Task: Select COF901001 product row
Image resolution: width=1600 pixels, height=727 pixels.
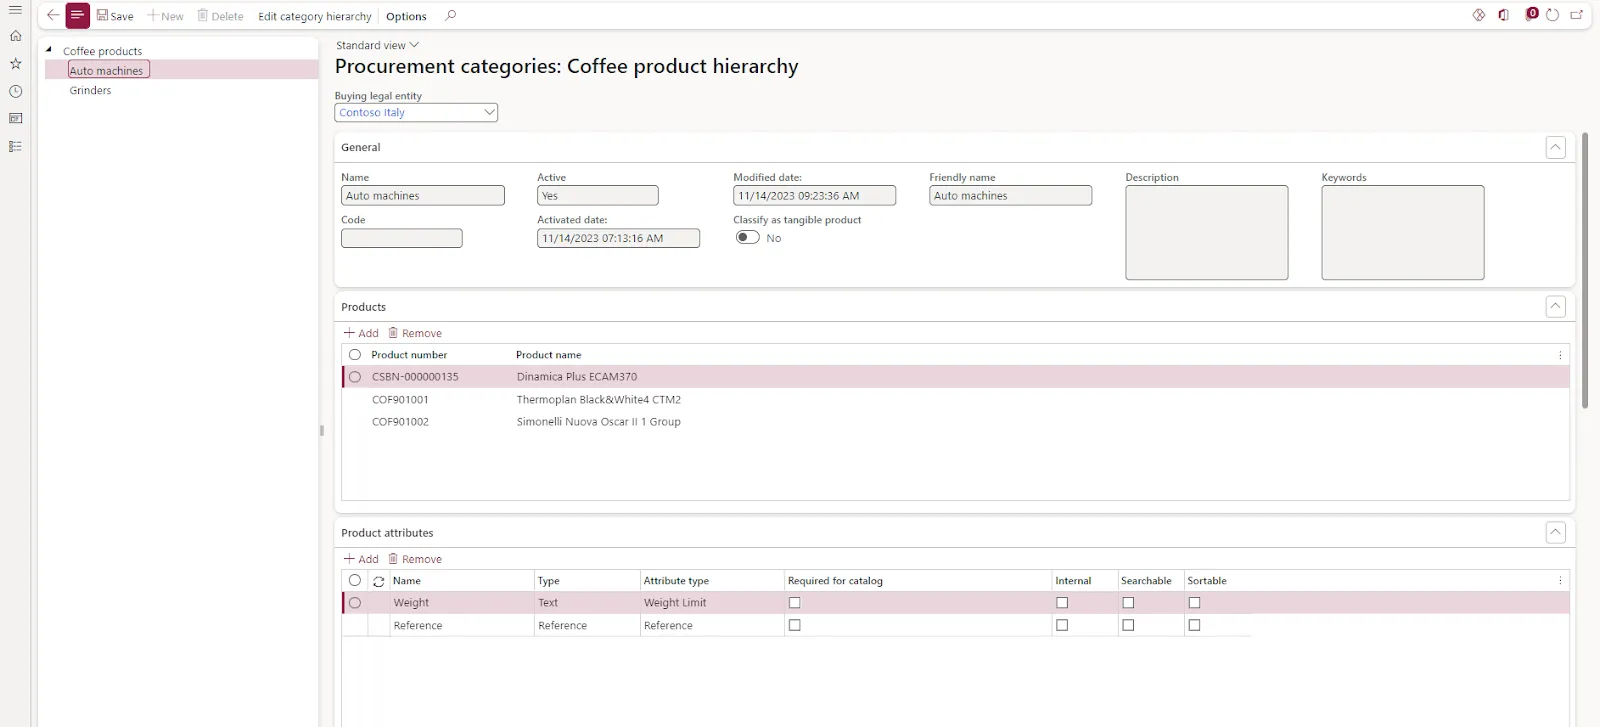Action: pyautogui.click(x=956, y=399)
